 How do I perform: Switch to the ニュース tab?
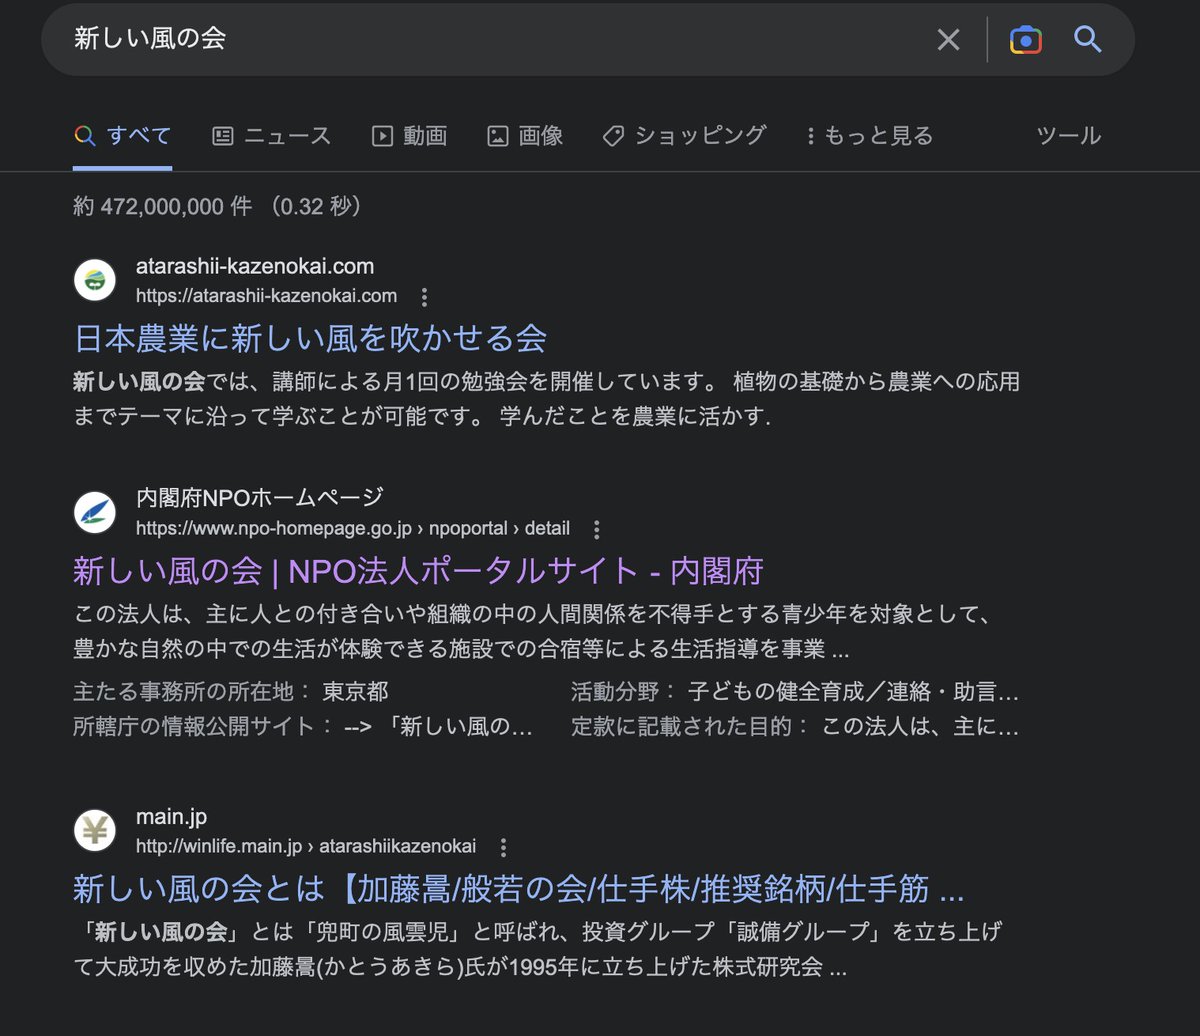[272, 136]
